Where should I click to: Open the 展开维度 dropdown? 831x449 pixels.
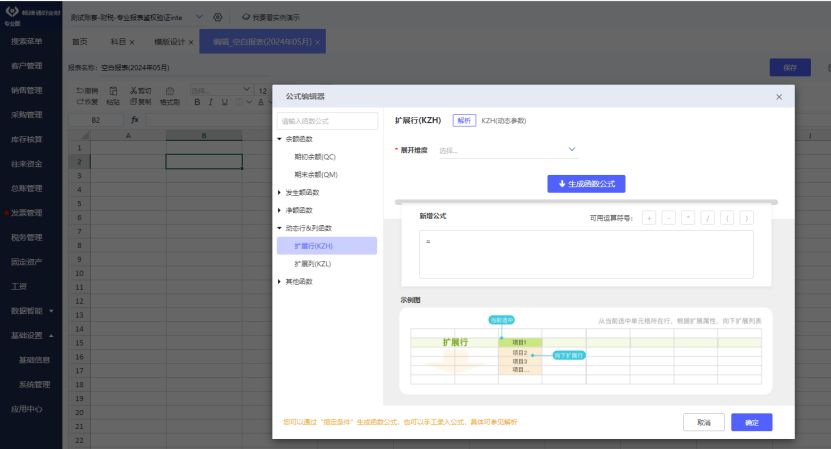tap(508, 150)
